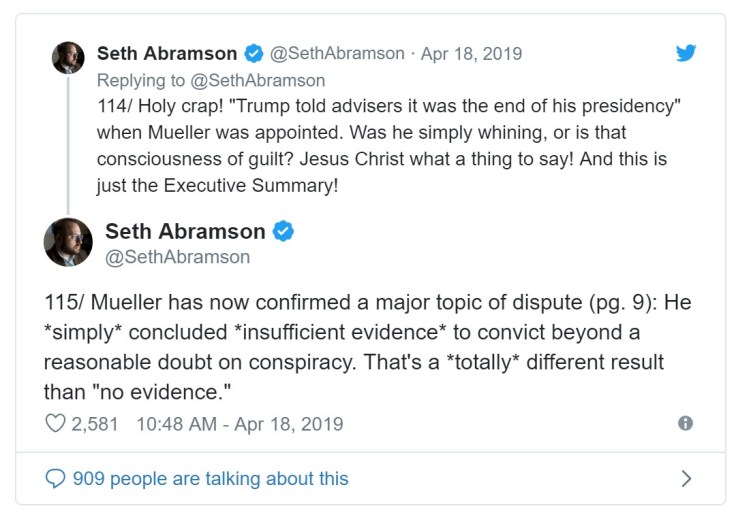Expand the conversation with the right chevron arrow
The height and width of the screenshot is (517, 736).
coord(686,478)
